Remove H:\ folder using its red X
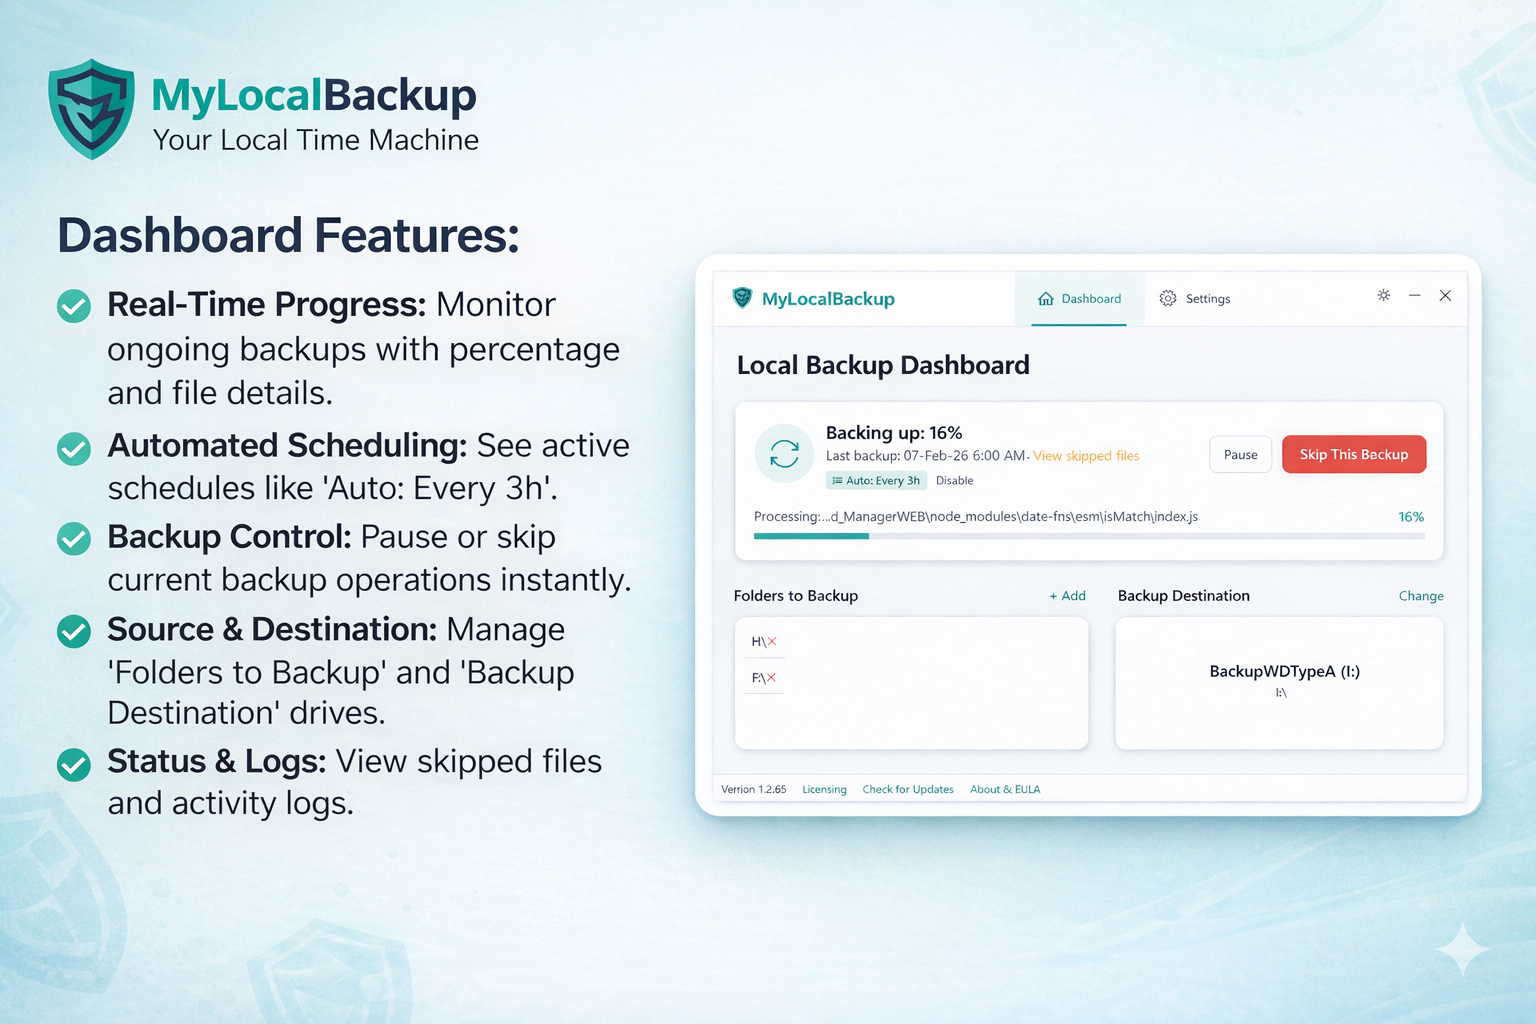 click(774, 641)
